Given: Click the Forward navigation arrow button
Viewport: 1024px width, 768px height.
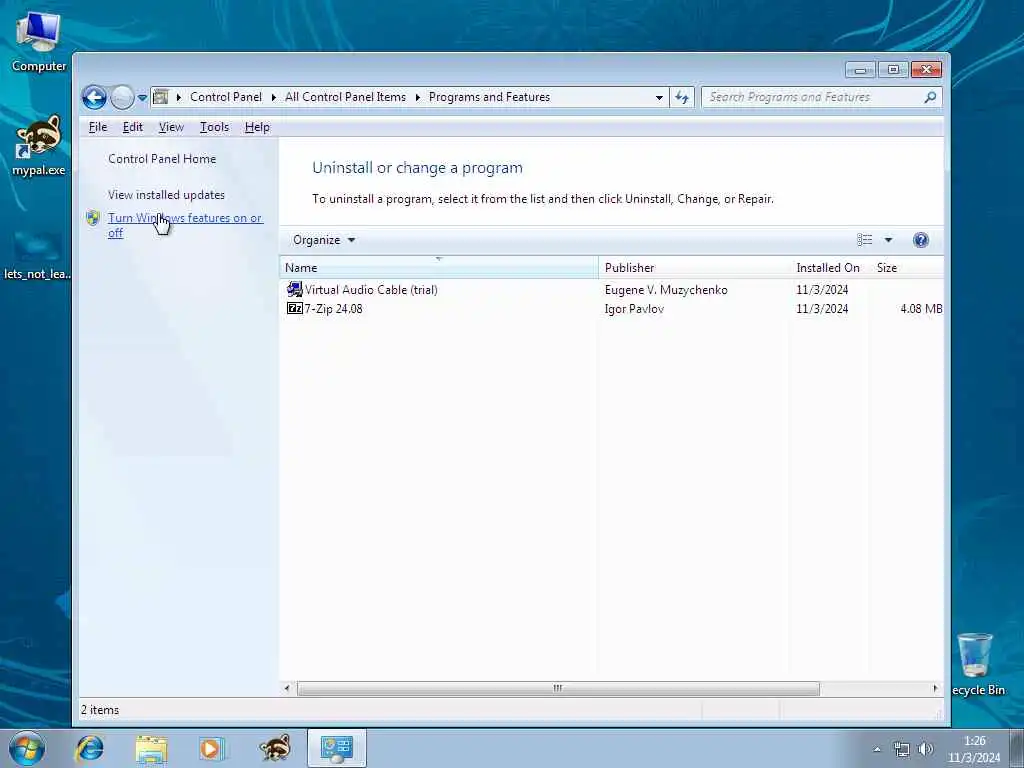Looking at the screenshot, I should (122, 97).
